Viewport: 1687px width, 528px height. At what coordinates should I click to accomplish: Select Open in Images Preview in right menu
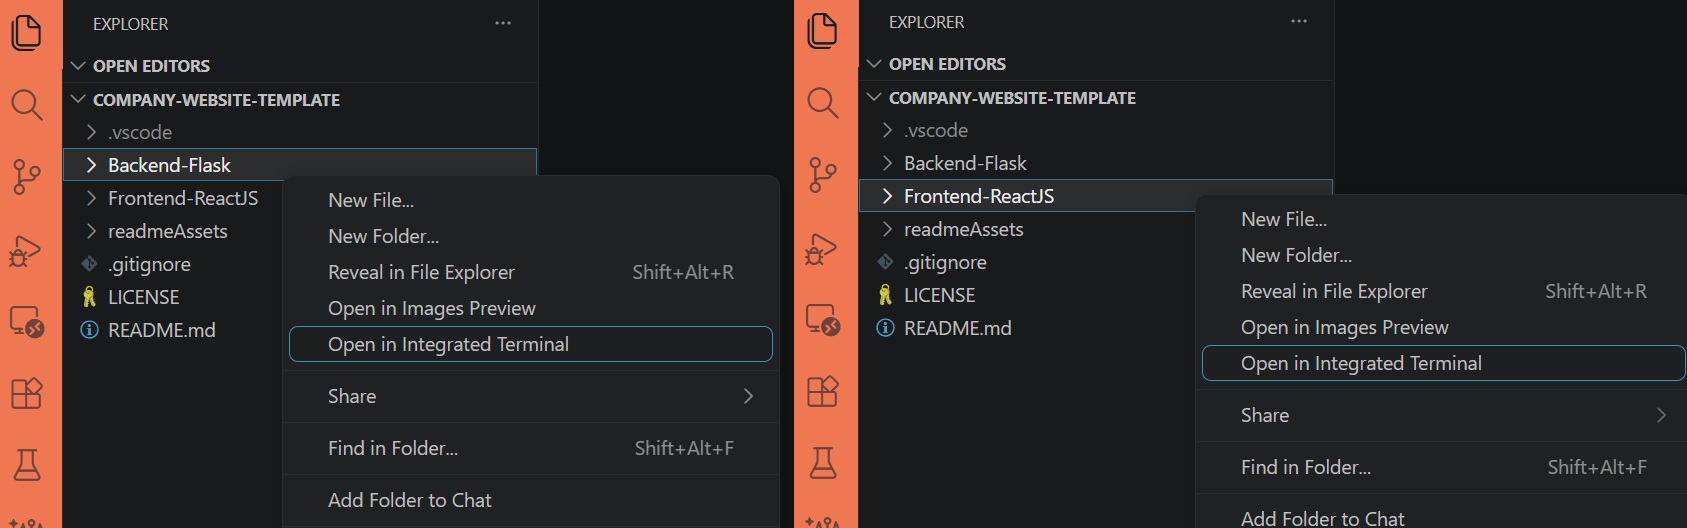(1444, 327)
